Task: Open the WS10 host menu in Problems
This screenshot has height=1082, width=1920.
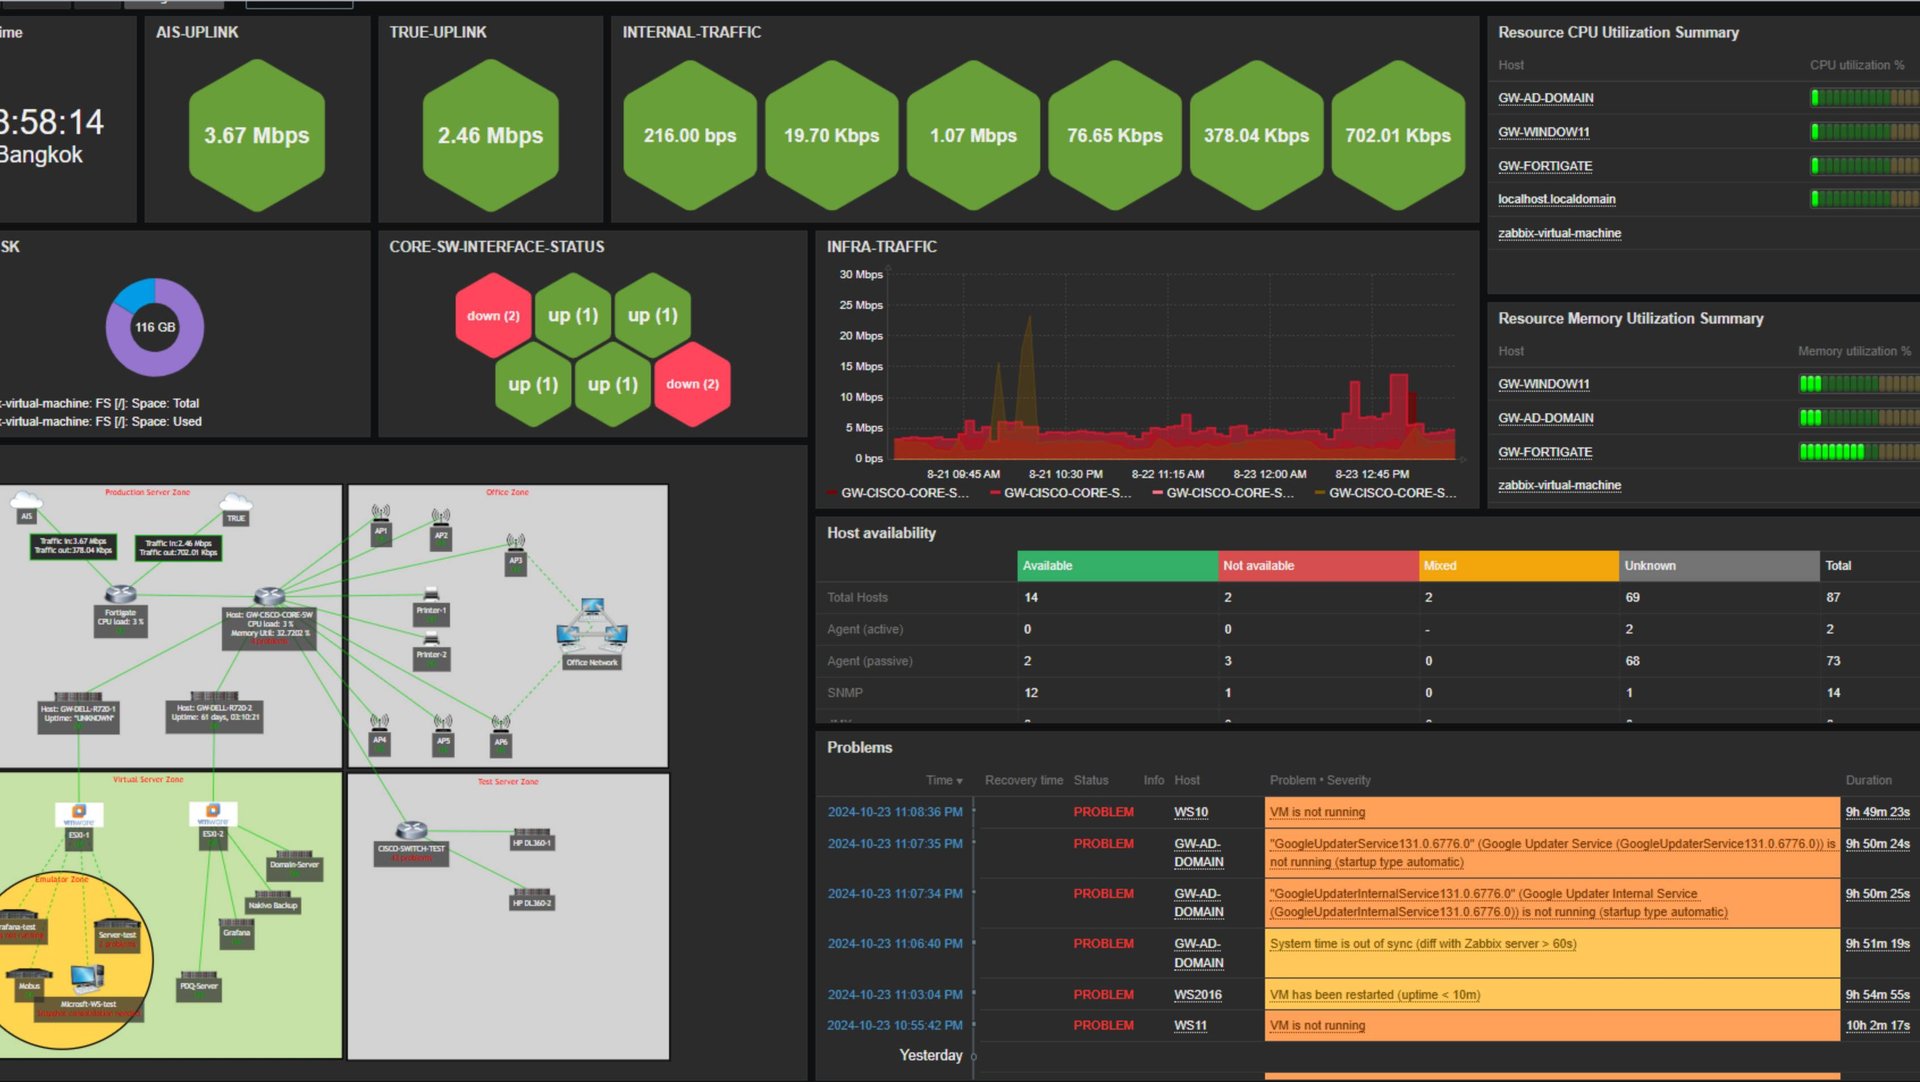Action: pyautogui.click(x=1191, y=812)
